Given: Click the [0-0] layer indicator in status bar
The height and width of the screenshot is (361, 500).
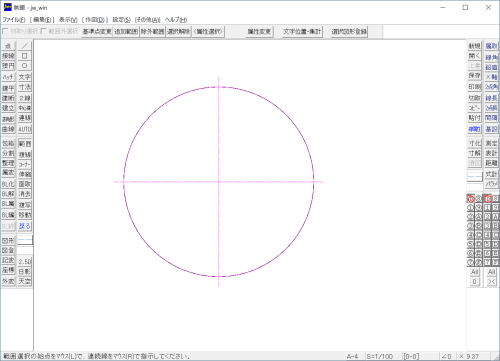Looking at the screenshot, I should pos(411,356).
